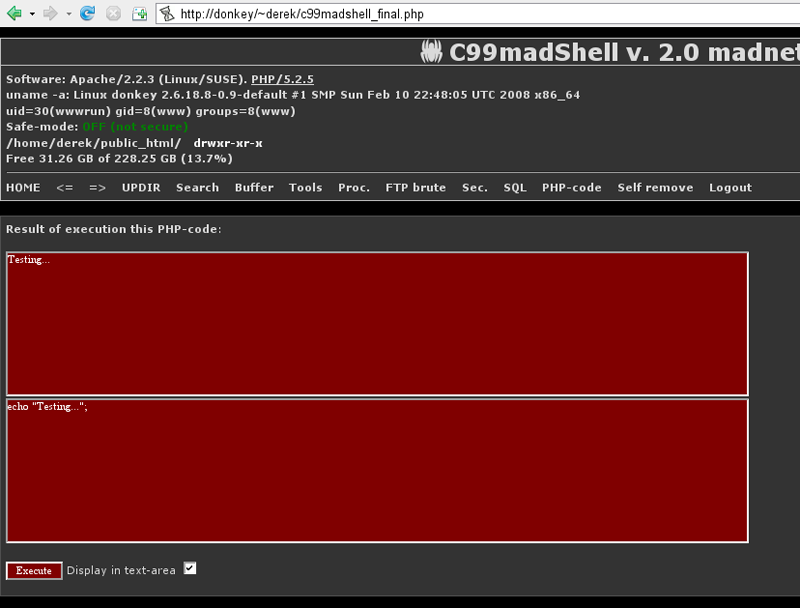Click the Free 31.26 GB disk space text

(119, 159)
